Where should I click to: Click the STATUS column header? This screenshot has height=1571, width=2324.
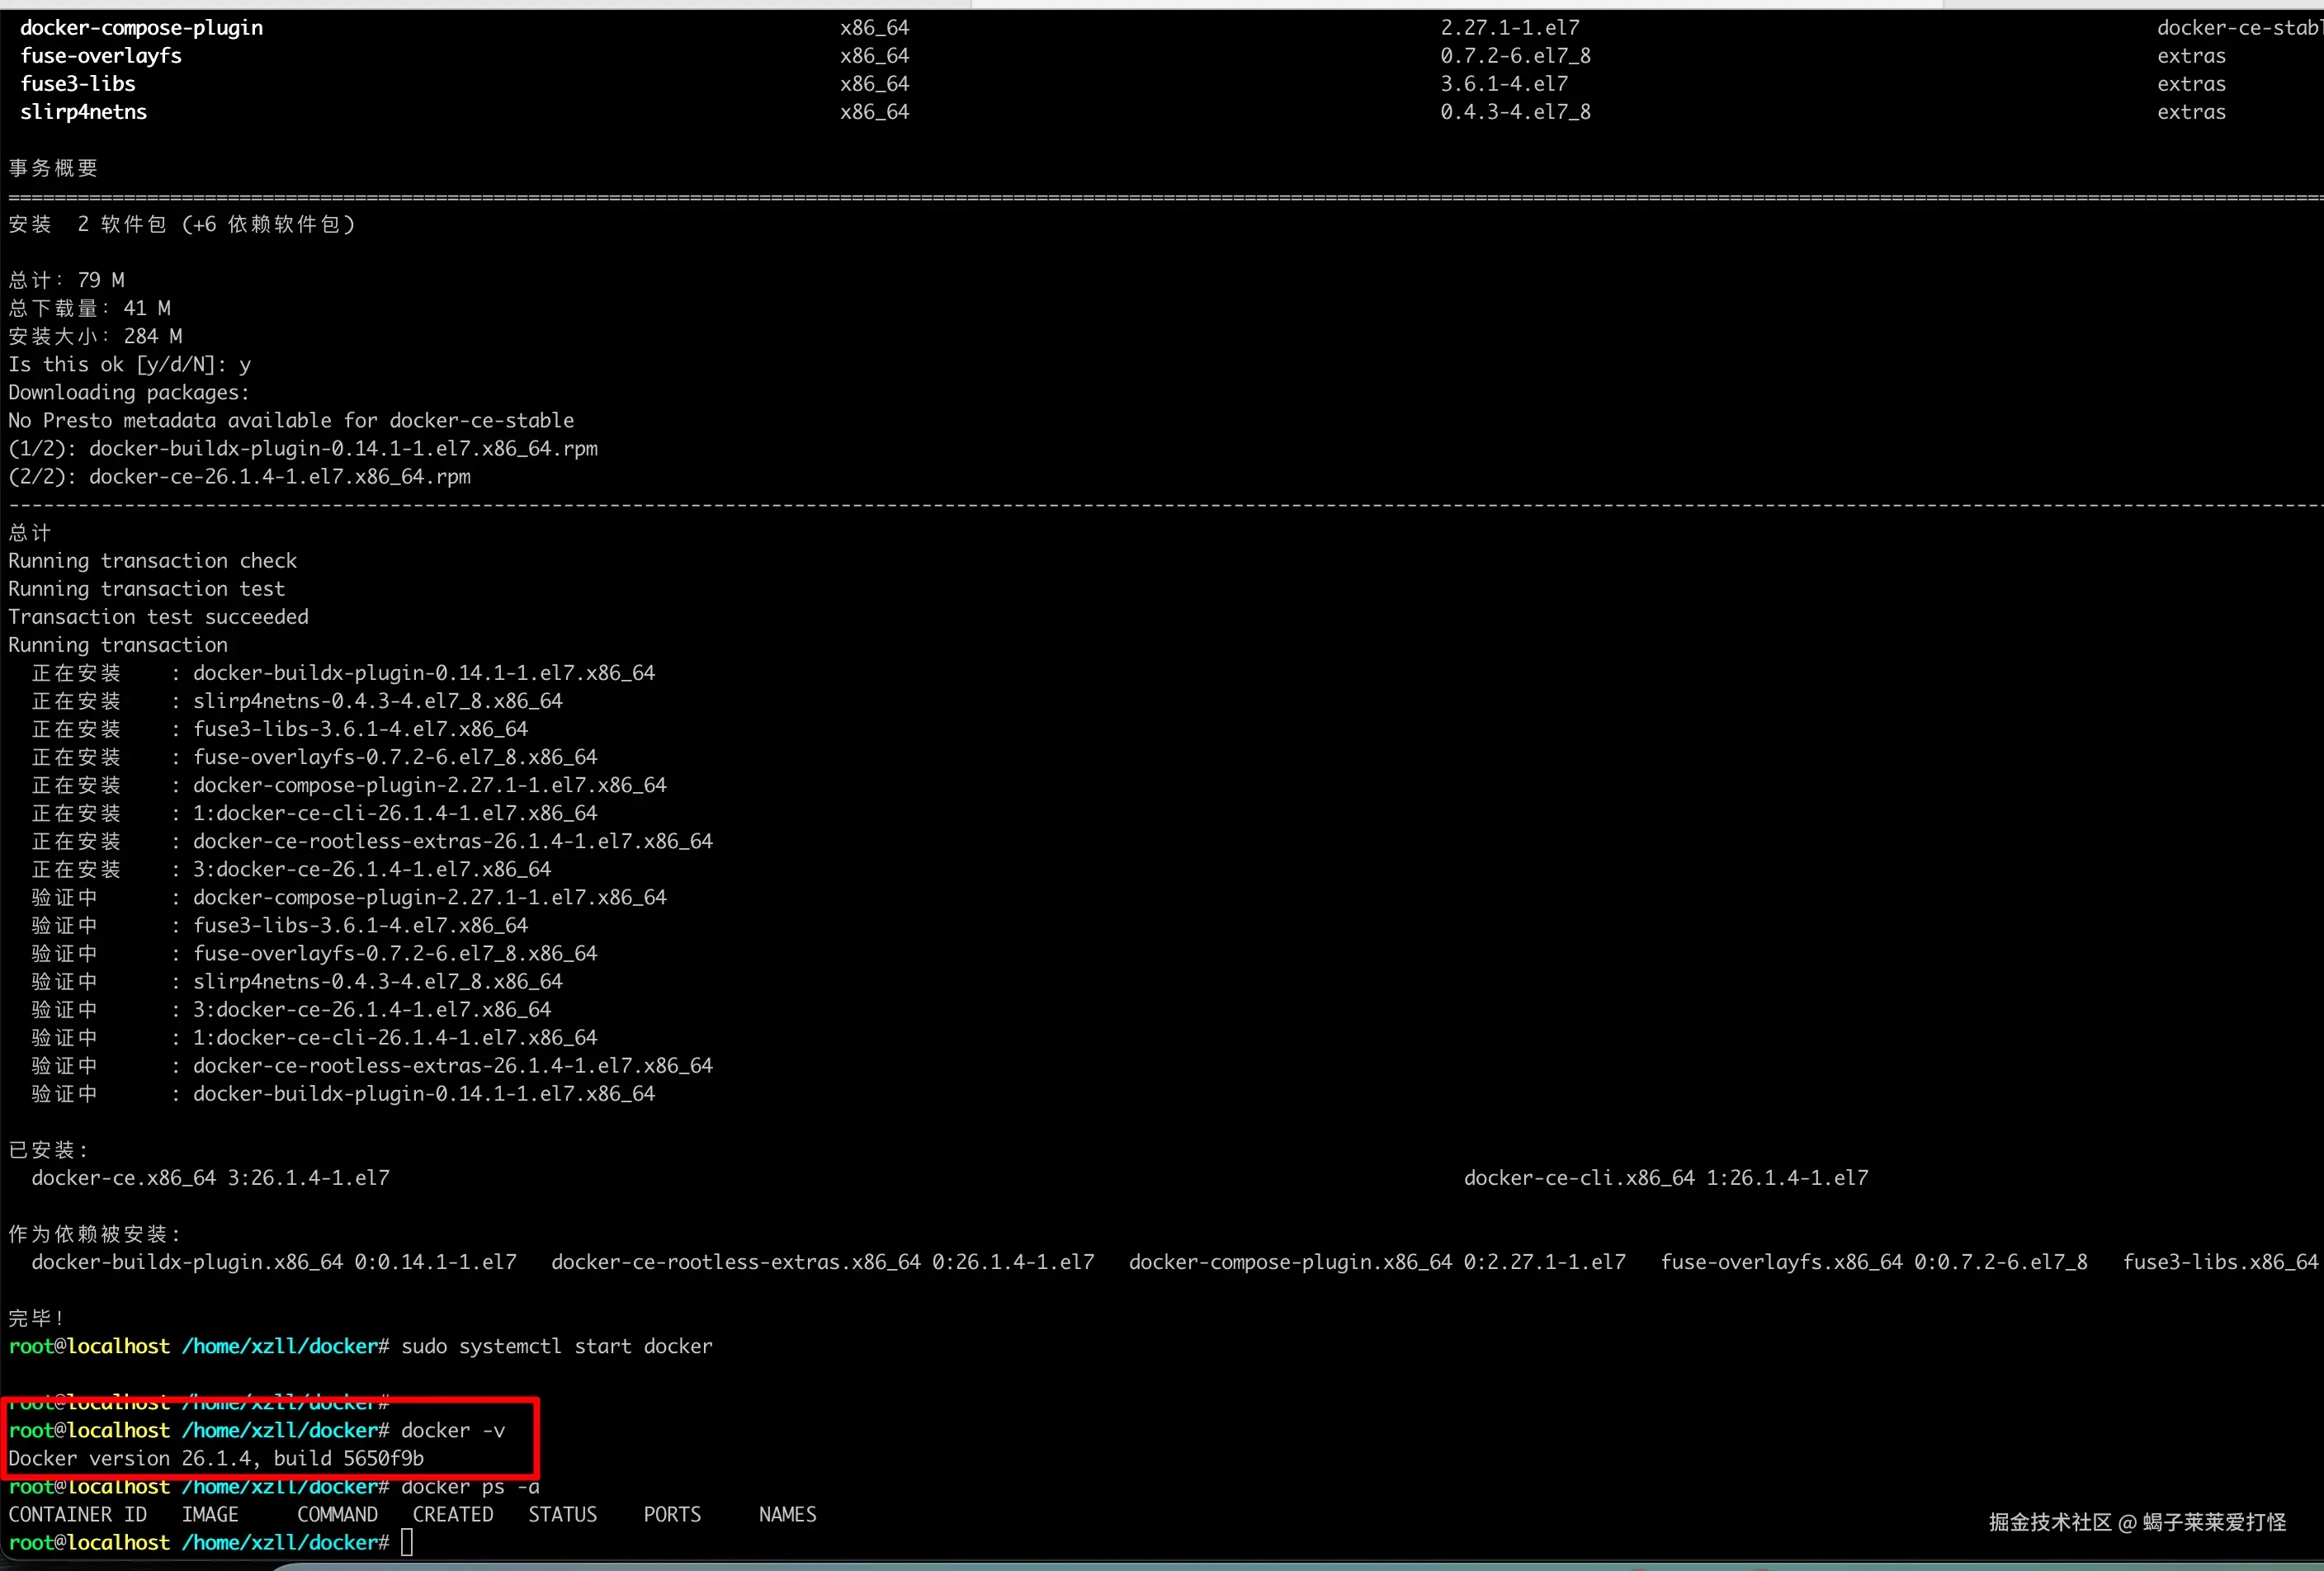562,1514
